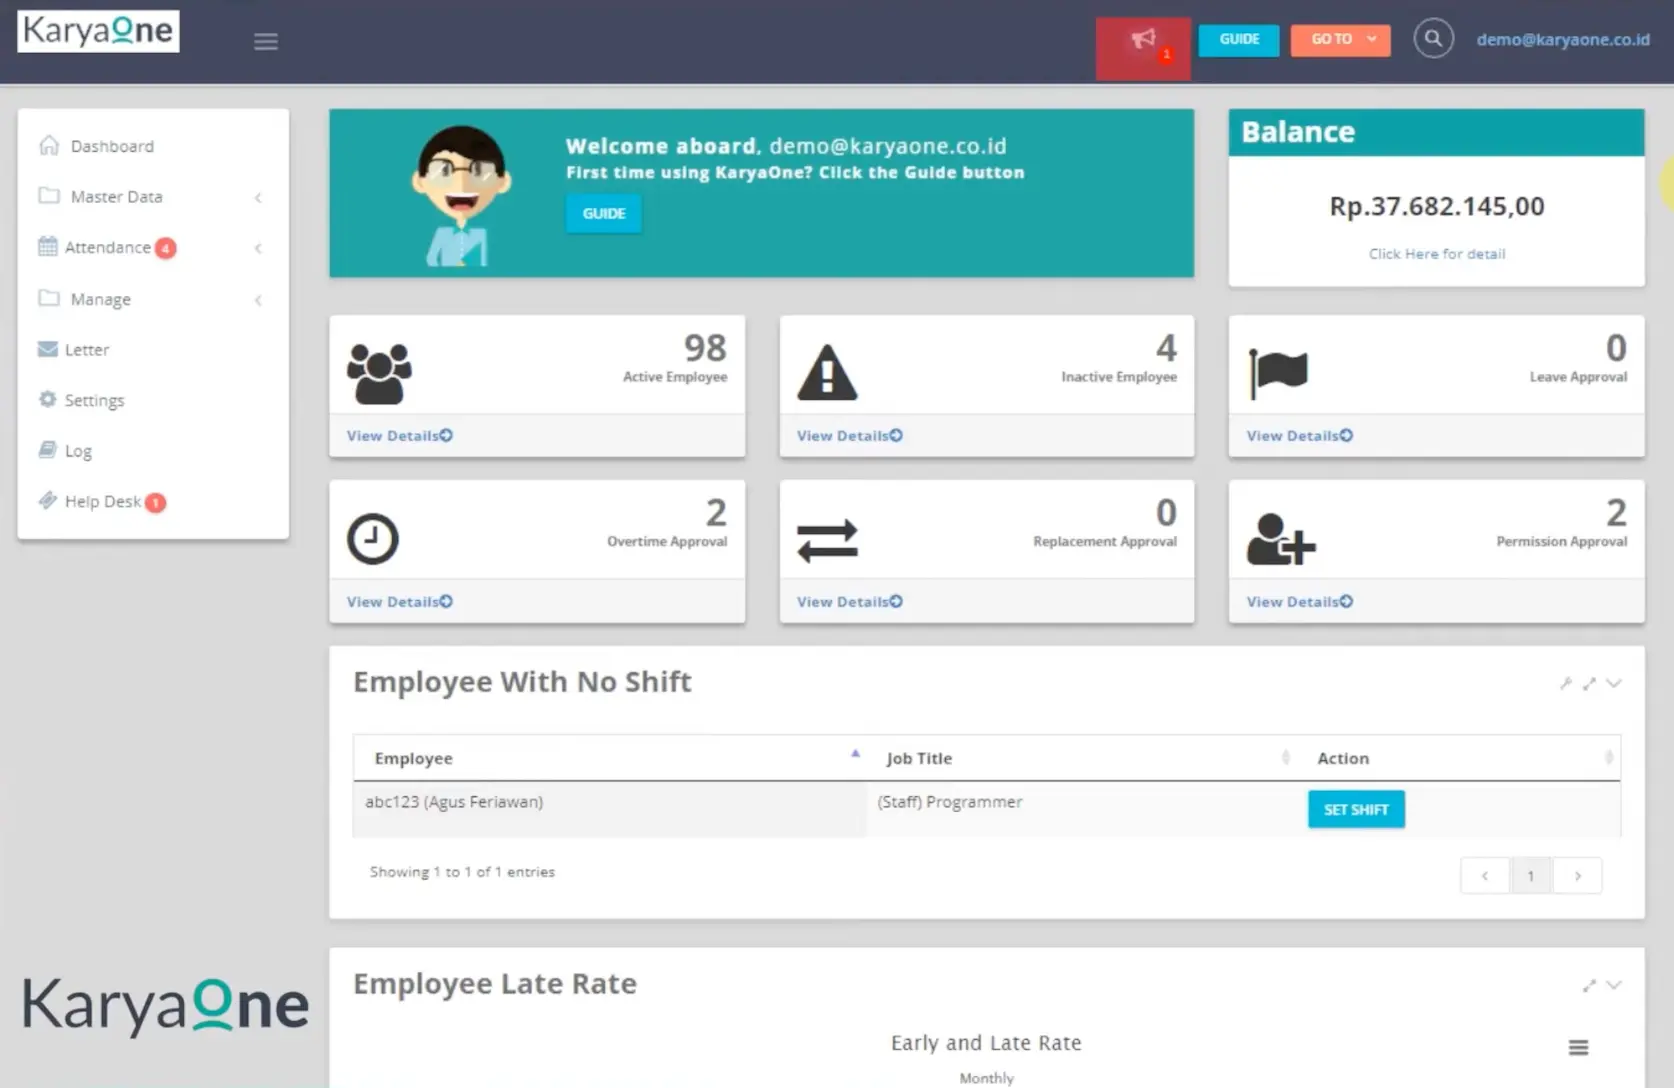Click the announcements megaphone icon with notification badge
This screenshot has height=1088, width=1674.
click(1142, 42)
